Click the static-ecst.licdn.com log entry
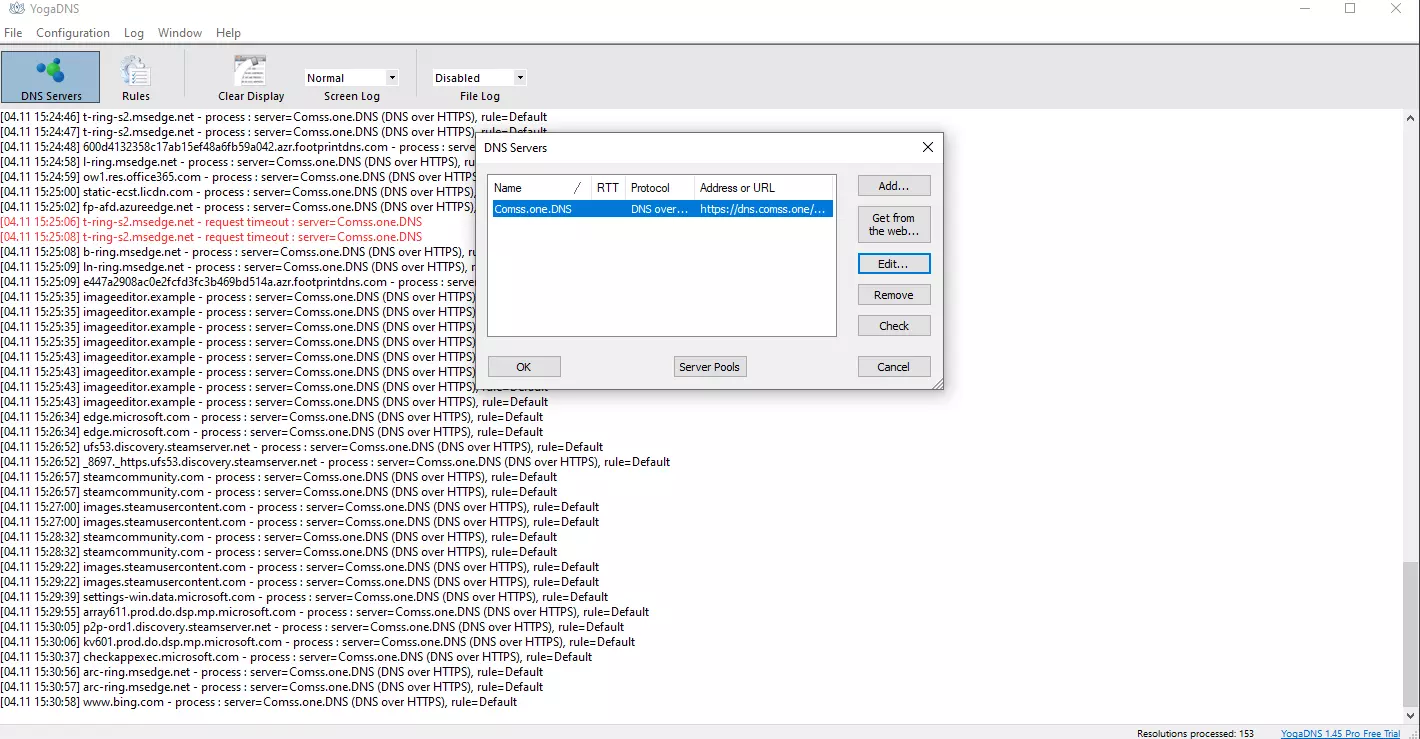1420x739 pixels. point(238,192)
